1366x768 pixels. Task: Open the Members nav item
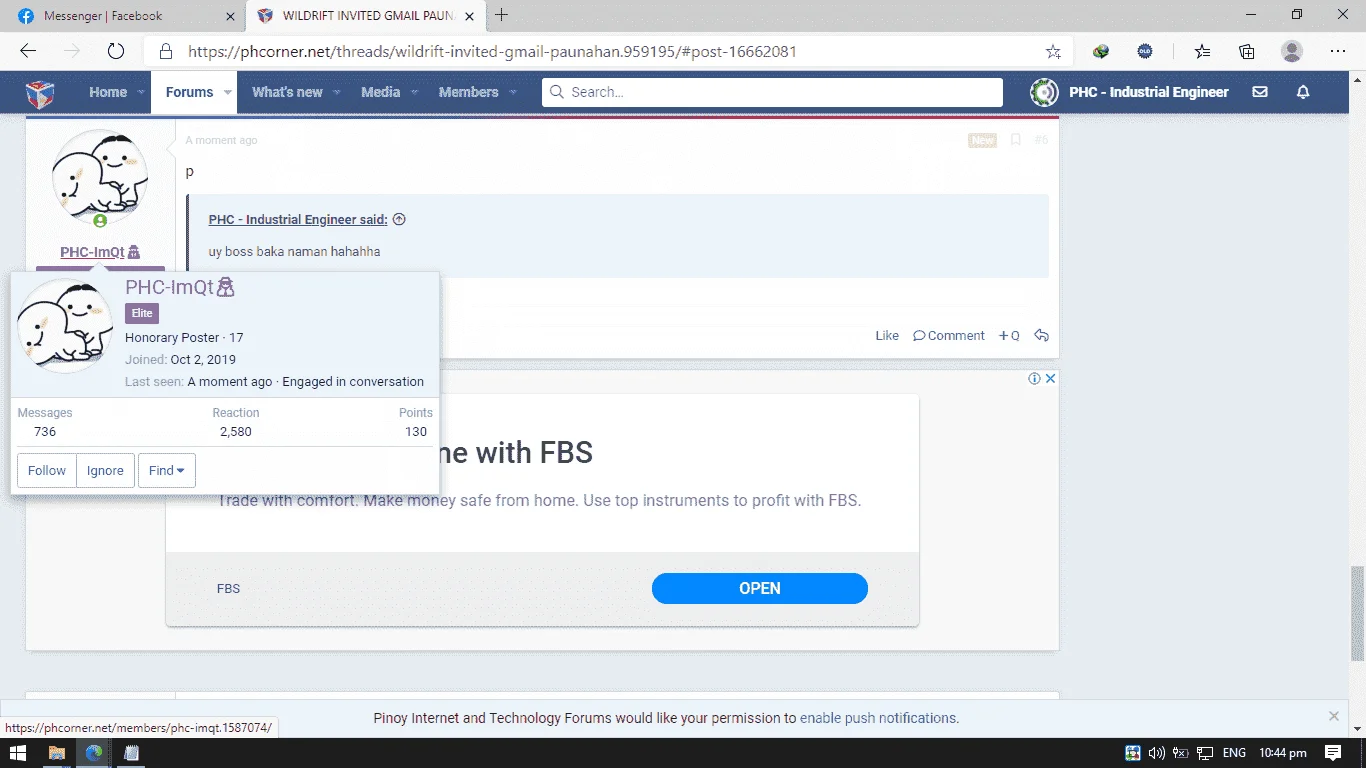click(x=468, y=92)
